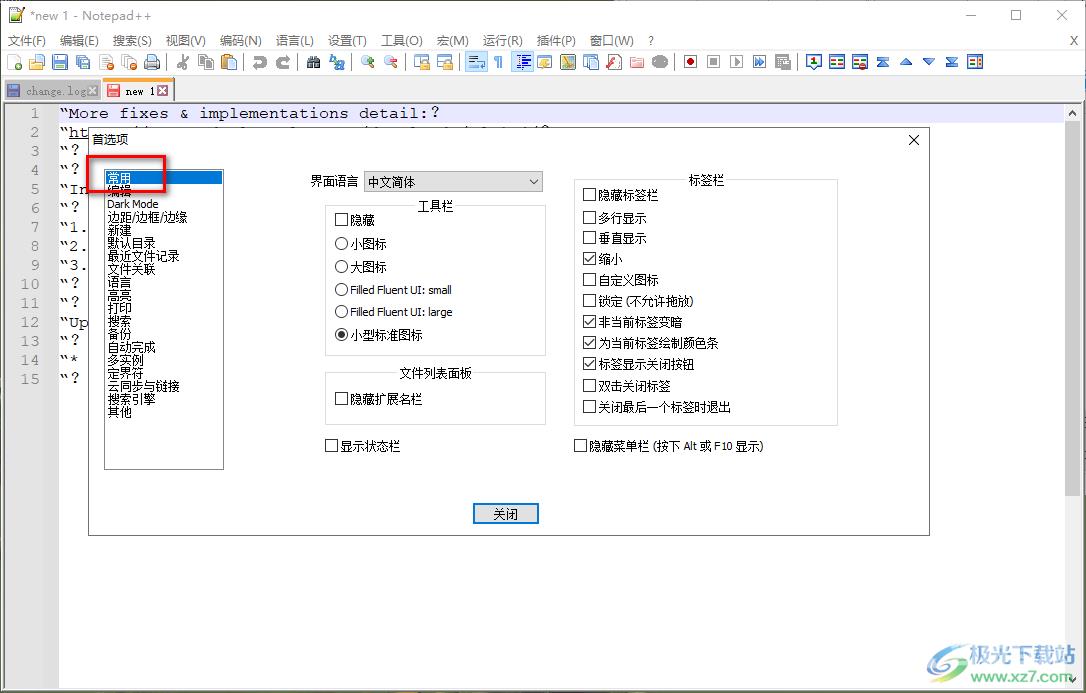1086x693 pixels.
Task: Enable 双击关闭标签 checkbox
Action: pyautogui.click(x=627, y=386)
